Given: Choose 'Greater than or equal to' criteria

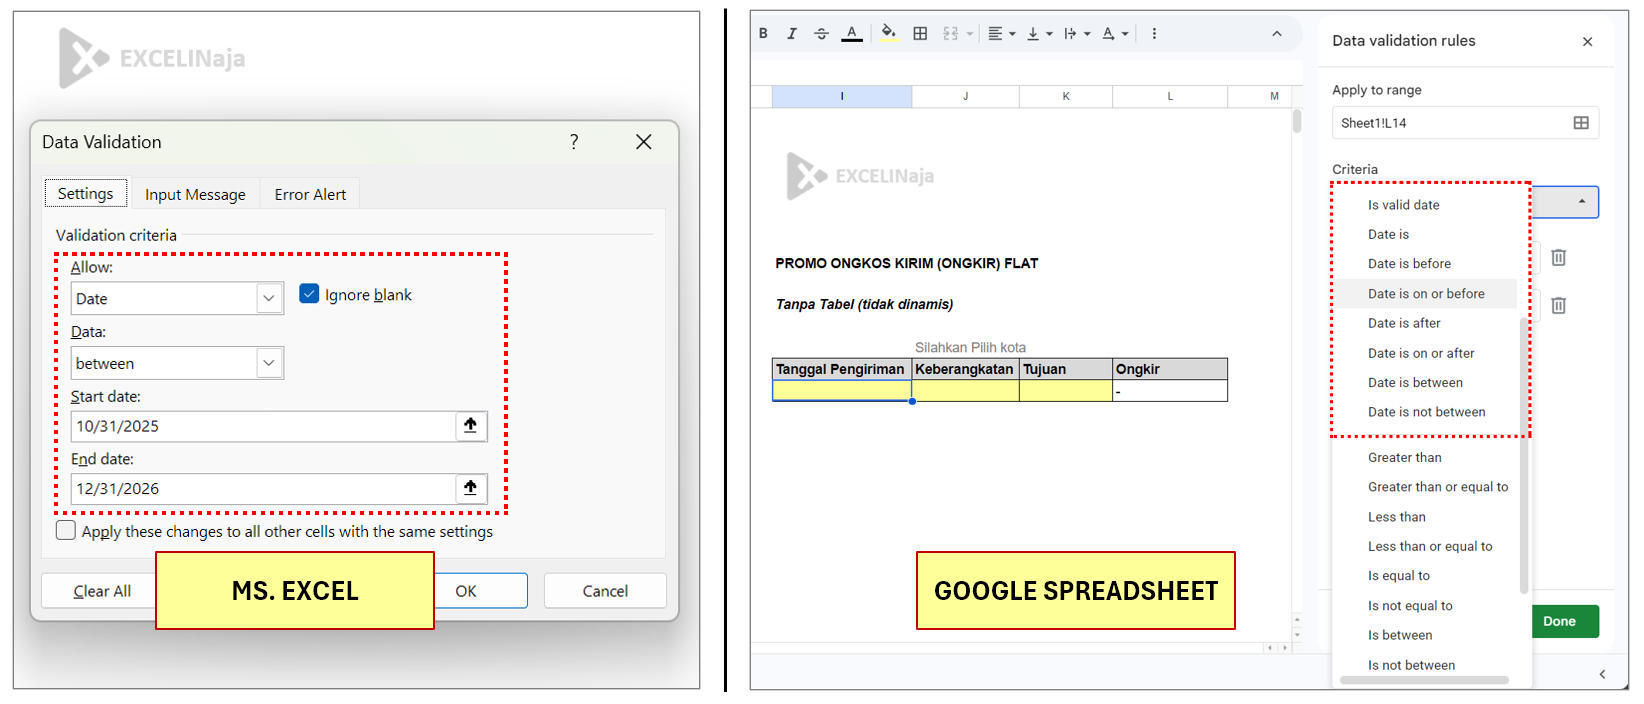Looking at the screenshot, I should [x=1438, y=487].
